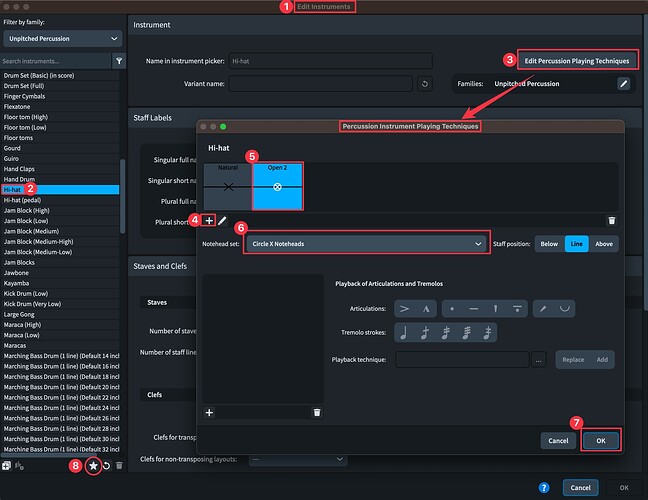Viewport: 648px width, 500px height.
Task: Edit the selected playing technique pencil icon
Action: (x=222, y=221)
